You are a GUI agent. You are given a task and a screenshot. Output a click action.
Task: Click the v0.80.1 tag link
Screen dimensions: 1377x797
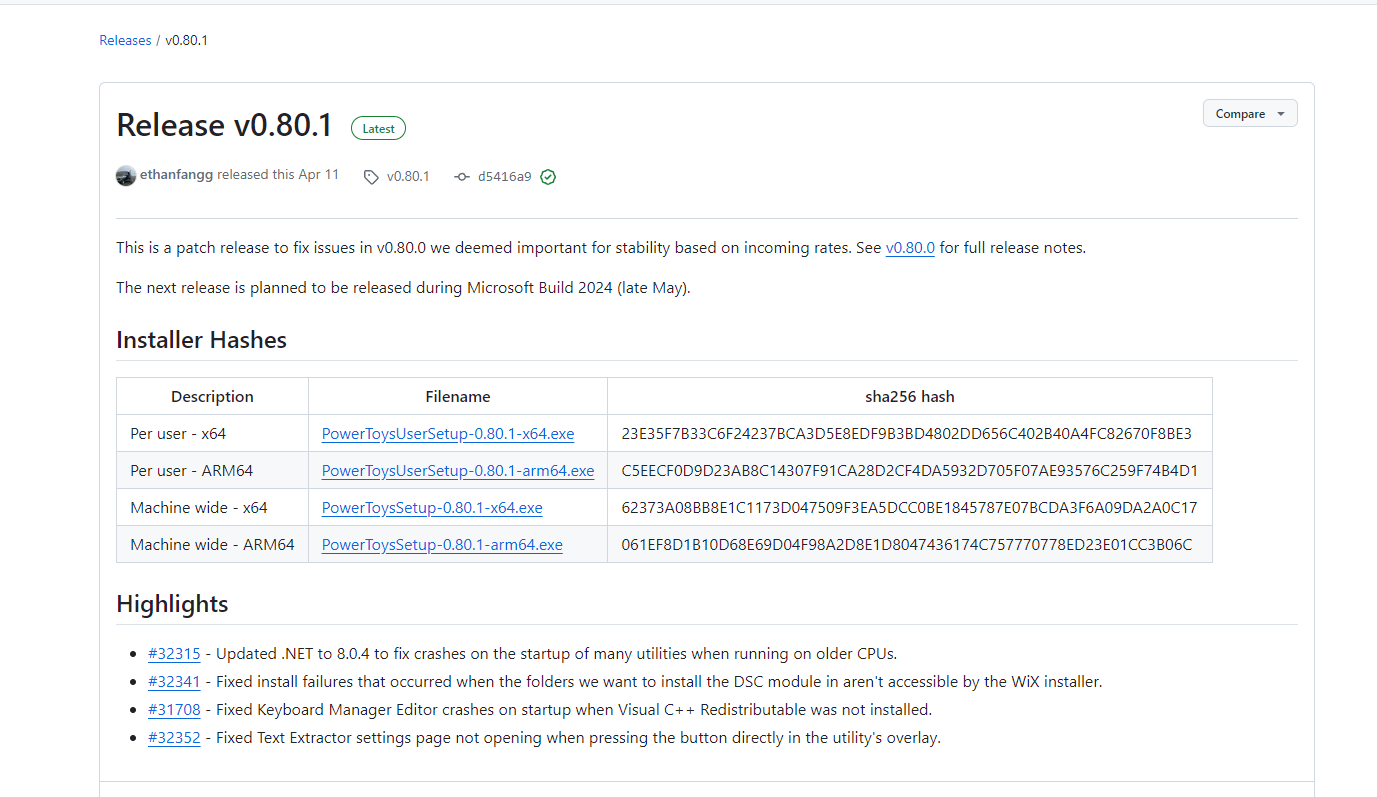(x=408, y=177)
